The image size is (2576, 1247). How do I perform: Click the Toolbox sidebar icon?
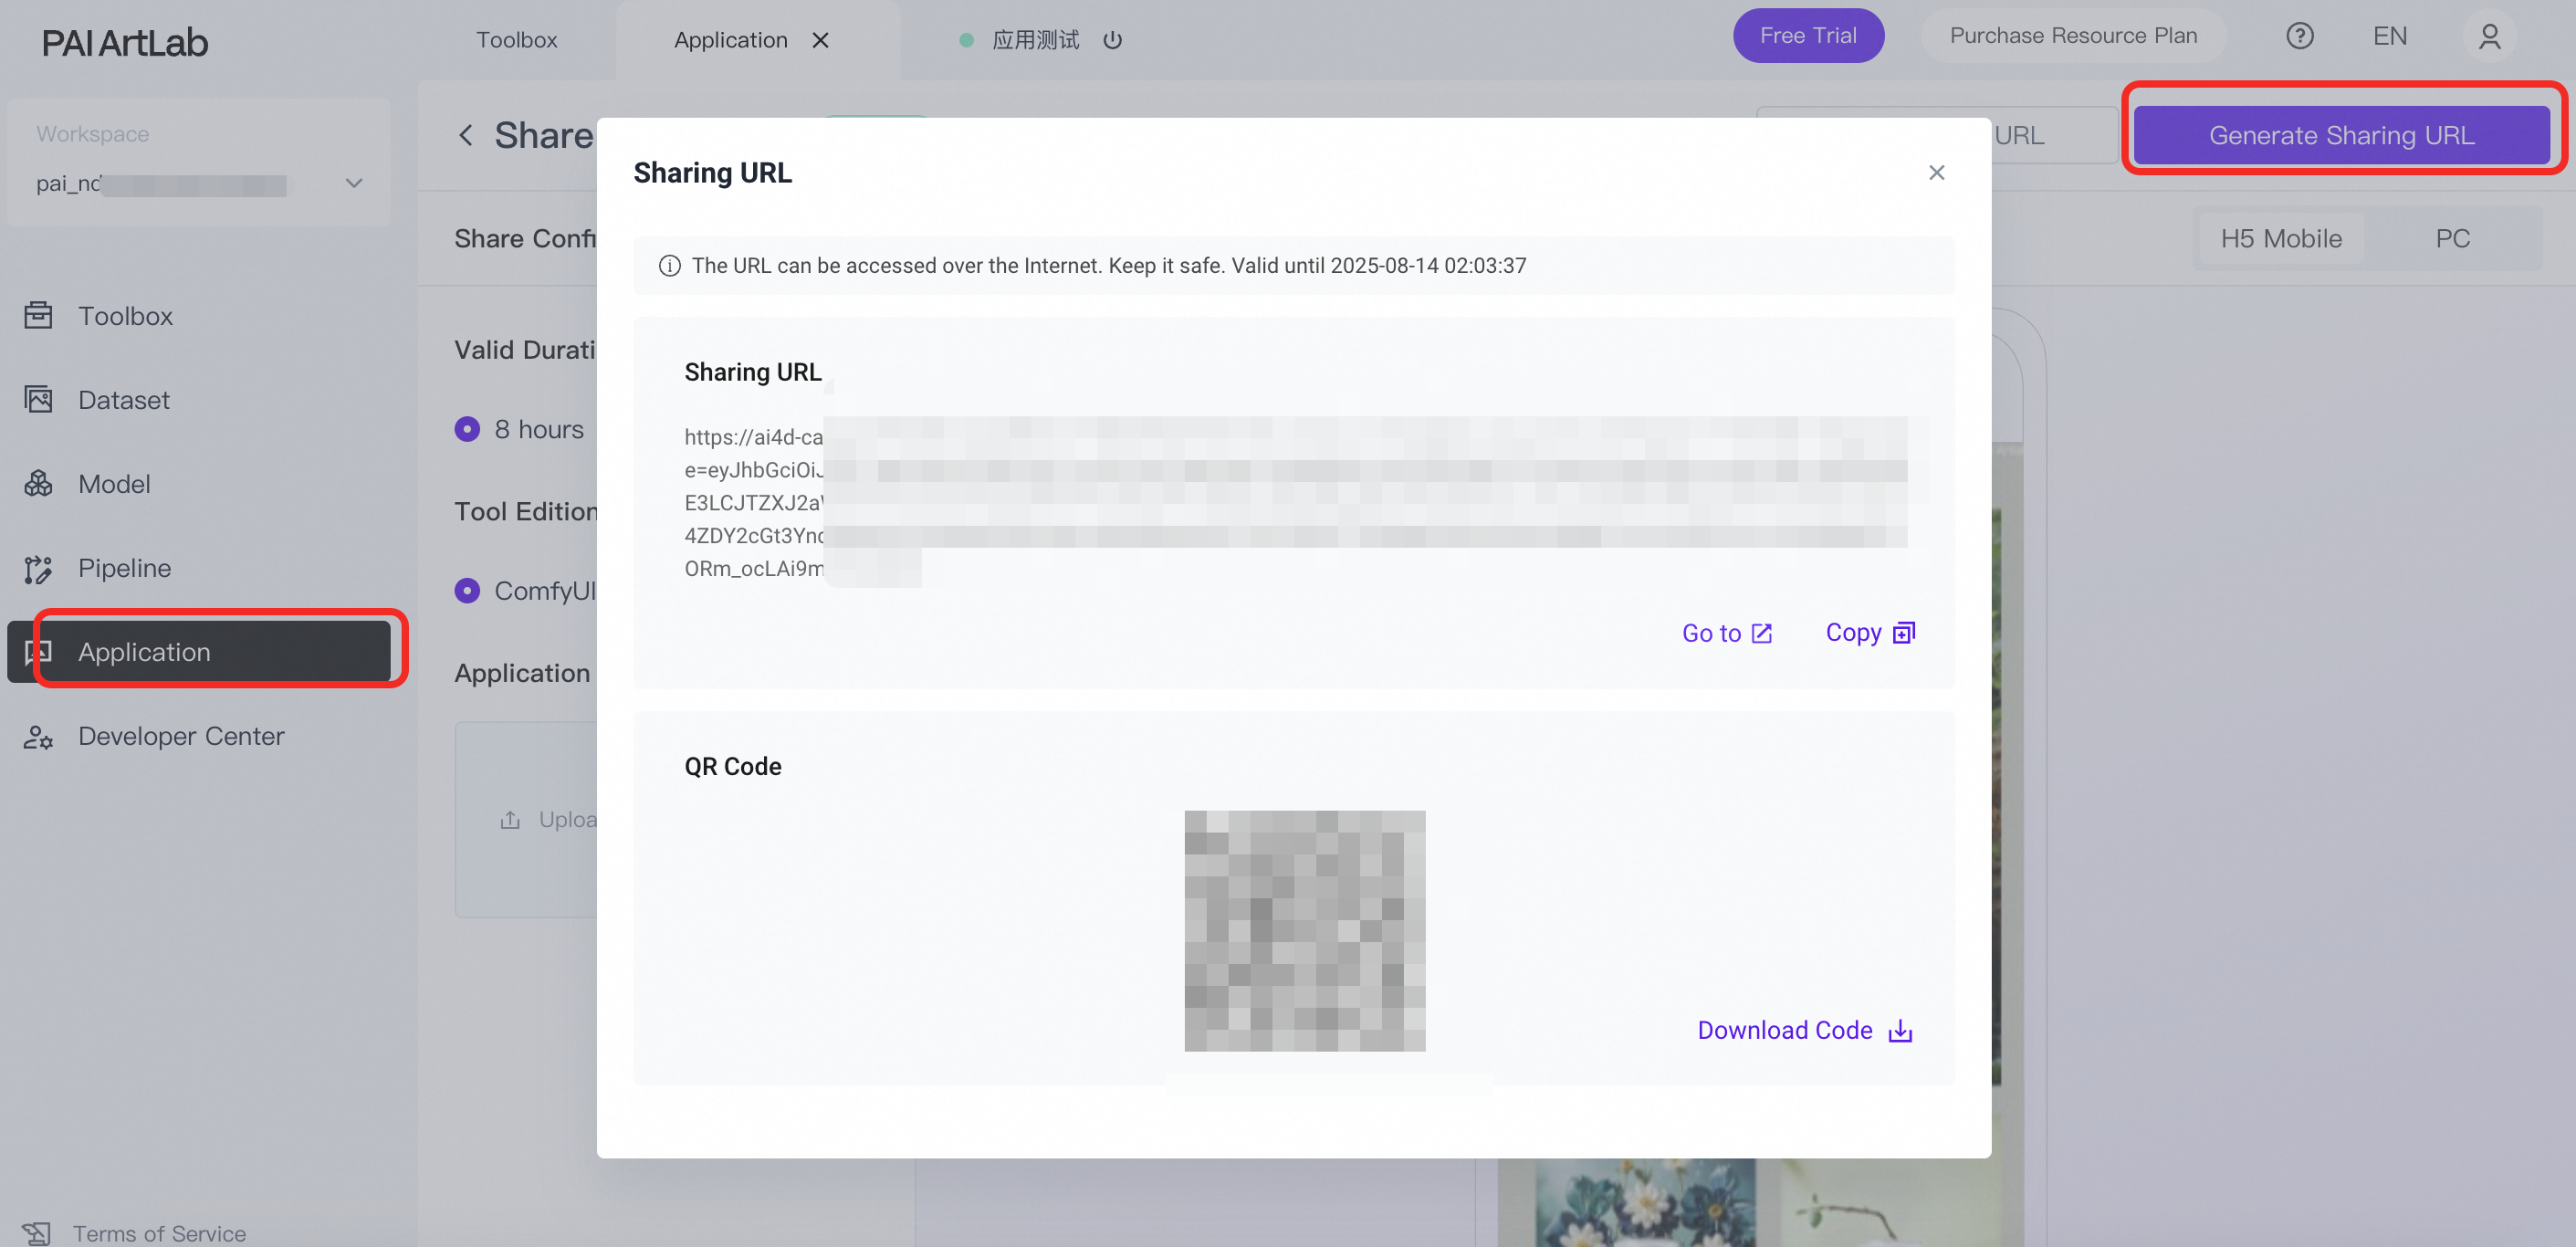click(x=38, y=316)
